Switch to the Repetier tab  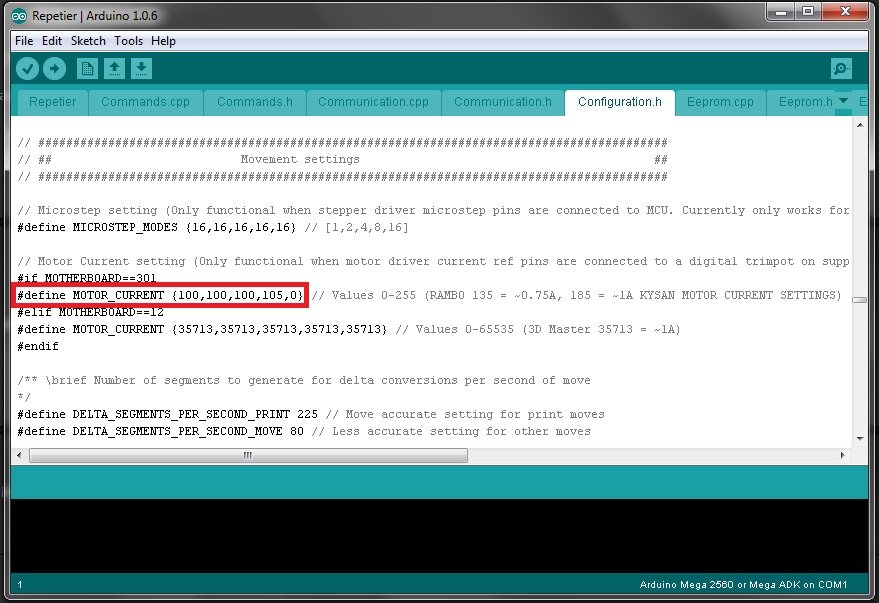click(52, 102)
